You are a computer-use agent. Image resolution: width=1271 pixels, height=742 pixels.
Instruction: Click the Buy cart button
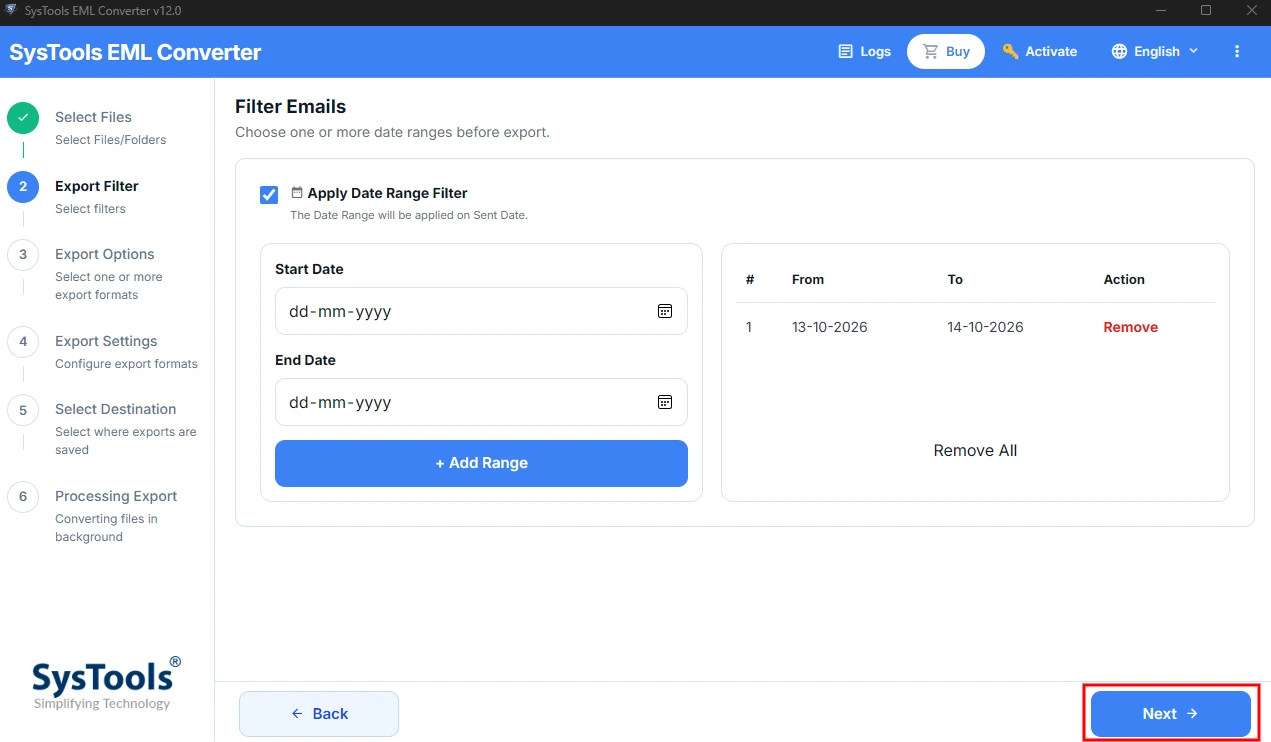(x=946, y=51)
